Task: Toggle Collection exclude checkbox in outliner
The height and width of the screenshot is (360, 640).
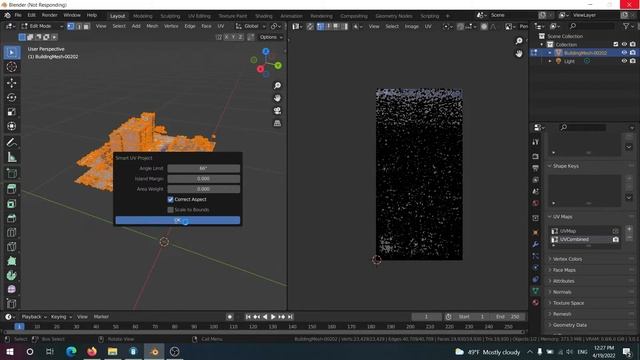Action: coord(616,44)
